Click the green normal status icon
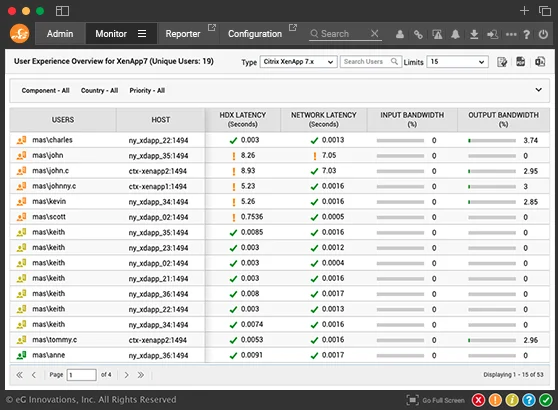 point(546,400)
